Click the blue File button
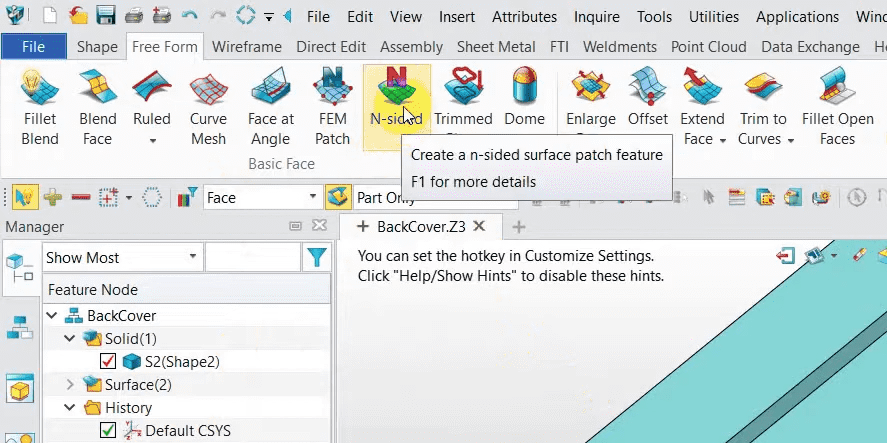887x443 pixels. [33, 47]
